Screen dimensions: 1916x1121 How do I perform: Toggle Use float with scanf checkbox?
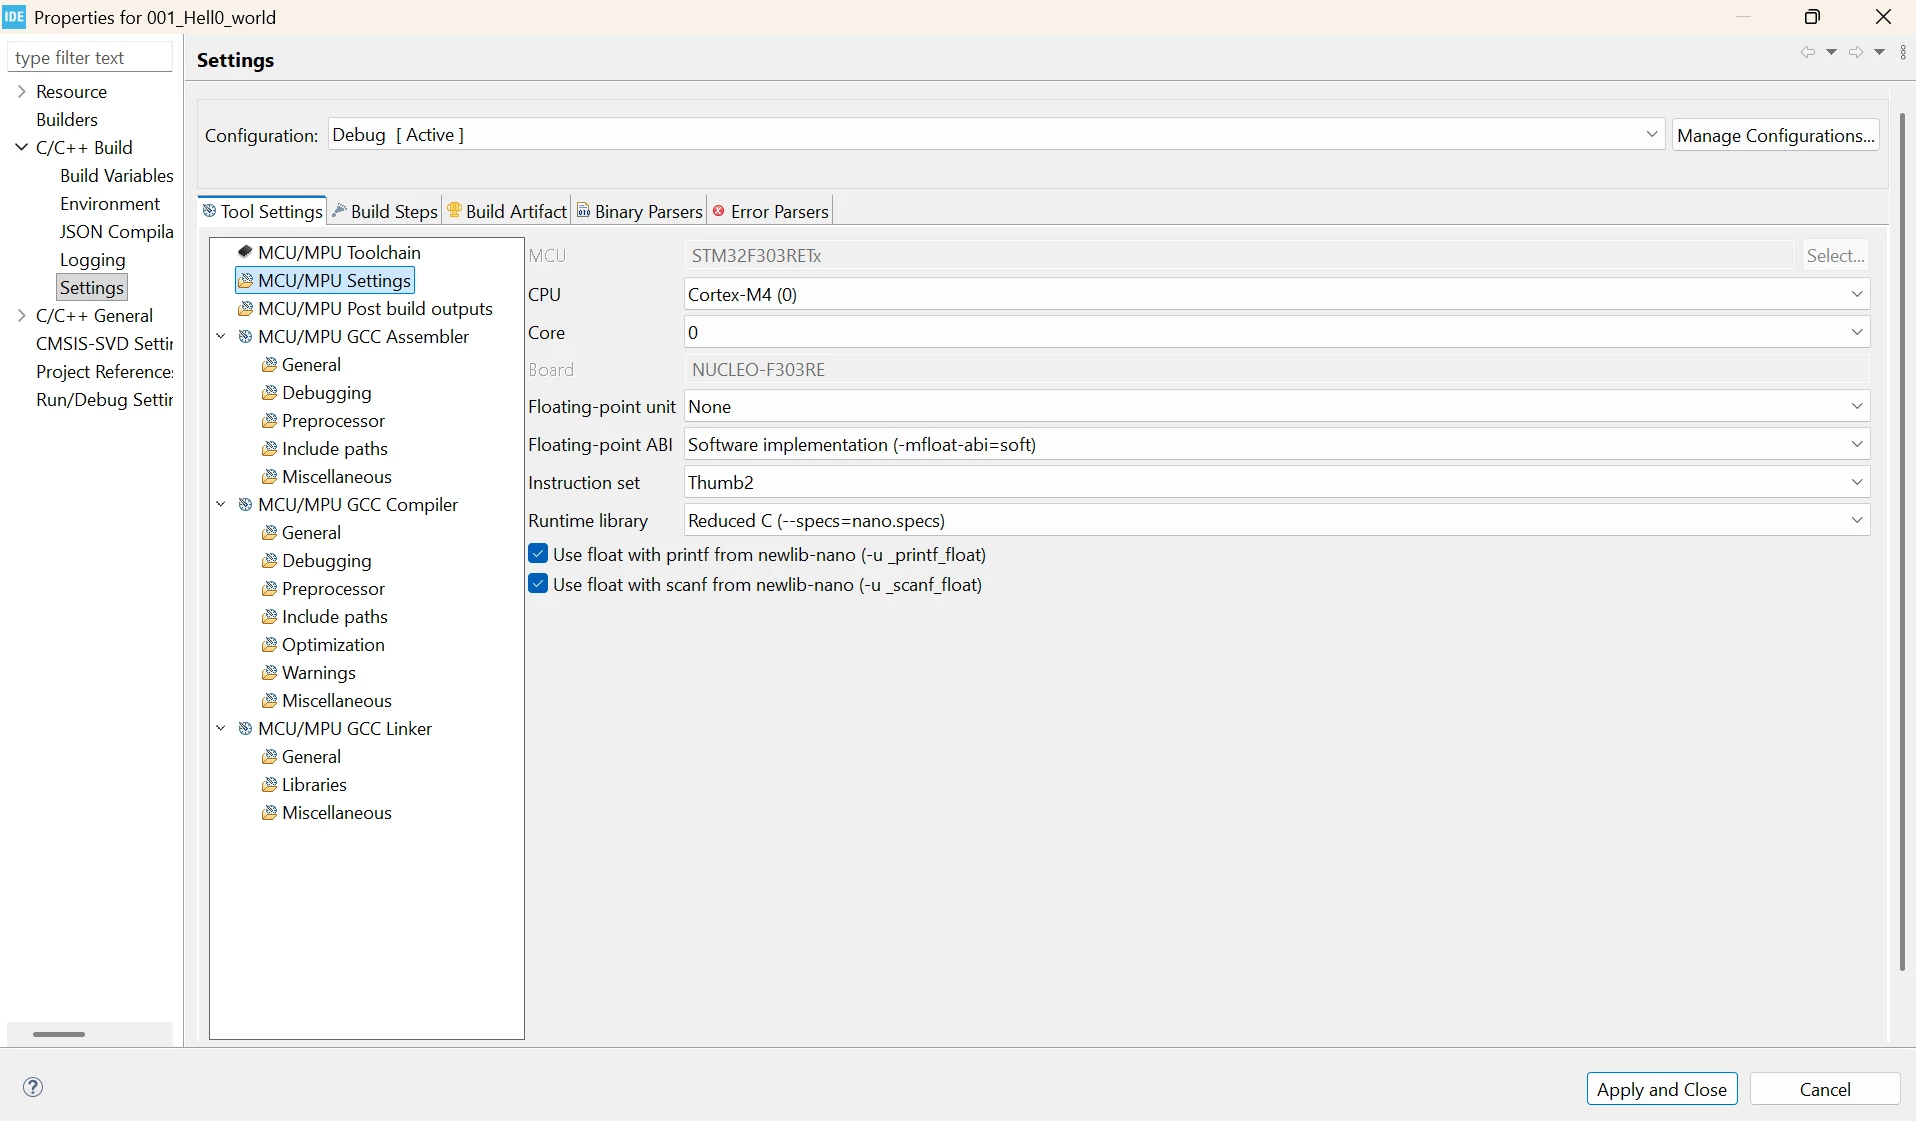[x=538, y=584]
